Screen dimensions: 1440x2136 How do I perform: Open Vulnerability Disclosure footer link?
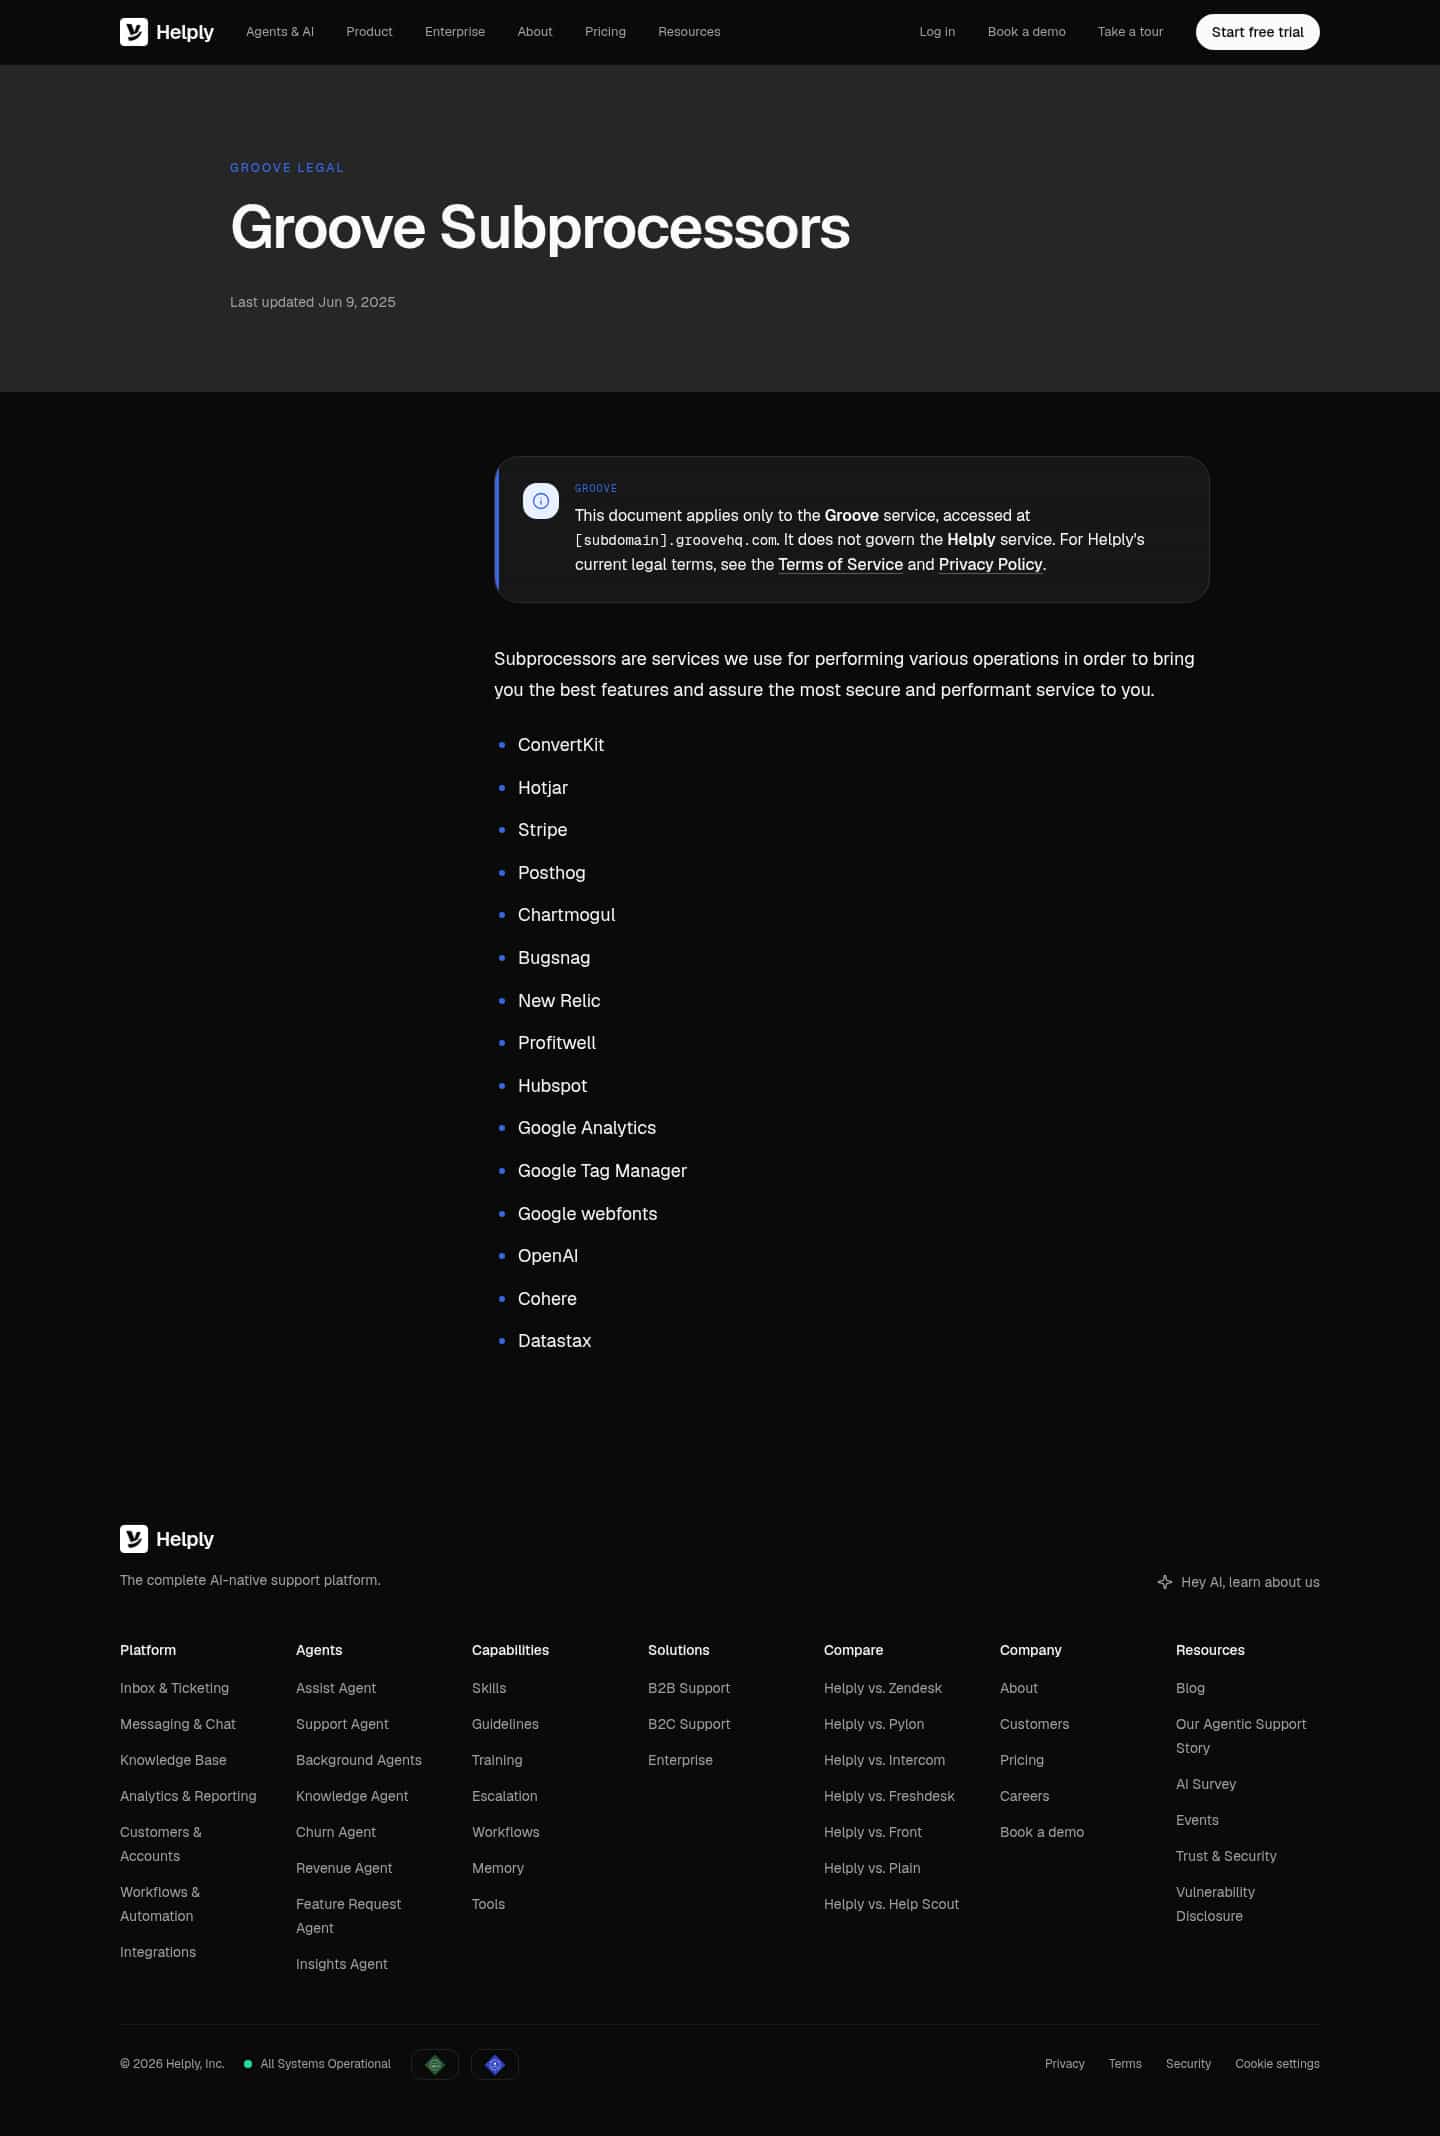coord(1215,1904)
